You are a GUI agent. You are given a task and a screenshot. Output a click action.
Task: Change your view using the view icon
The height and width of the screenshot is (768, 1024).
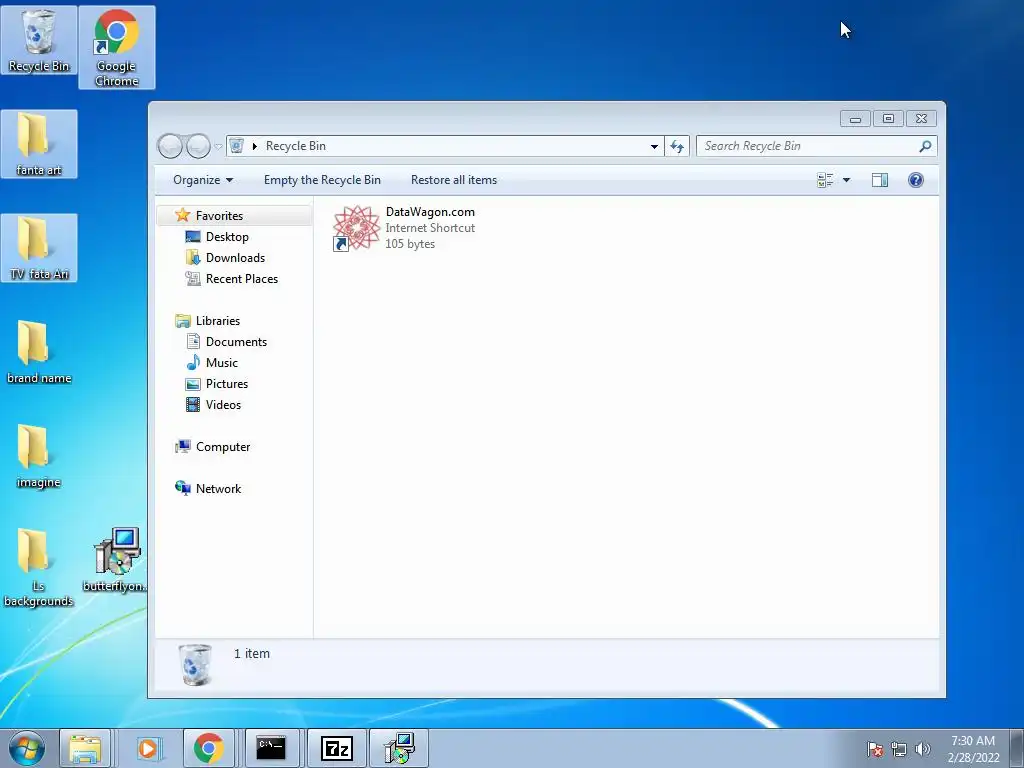point(825,180)
